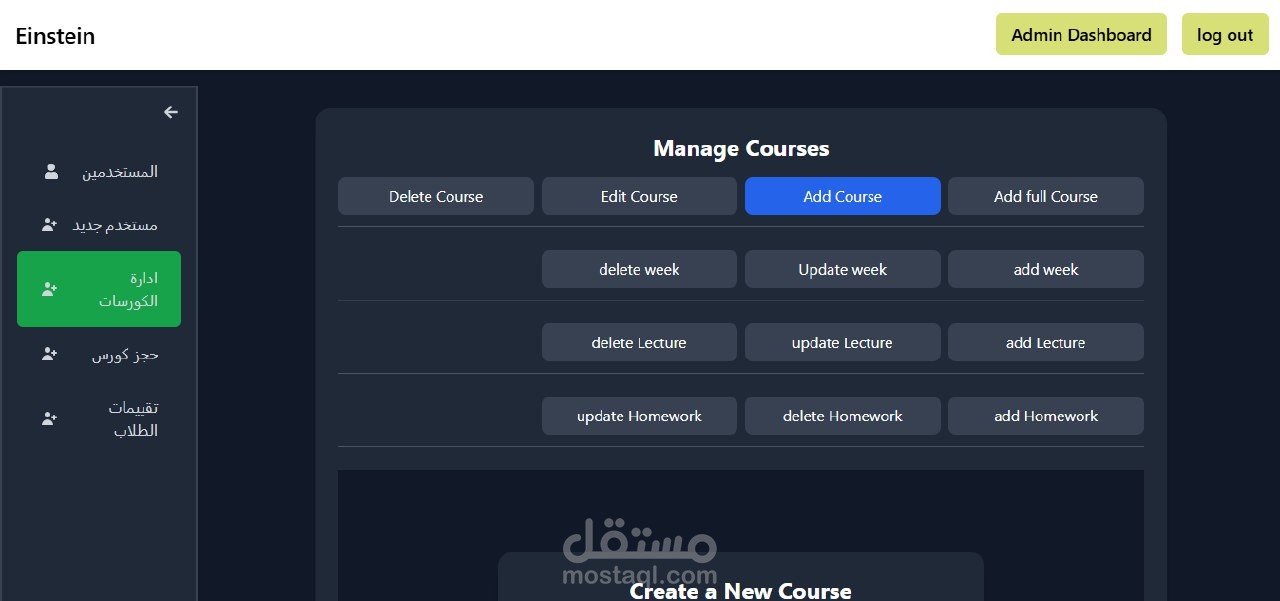
Task: Open the مستخدم جديد sidebar item
Action: [99, 225]
